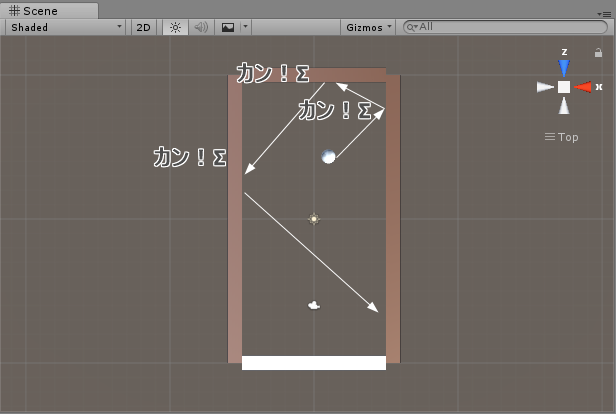
Task: Toggle 2D view mode
Action: 143,27
